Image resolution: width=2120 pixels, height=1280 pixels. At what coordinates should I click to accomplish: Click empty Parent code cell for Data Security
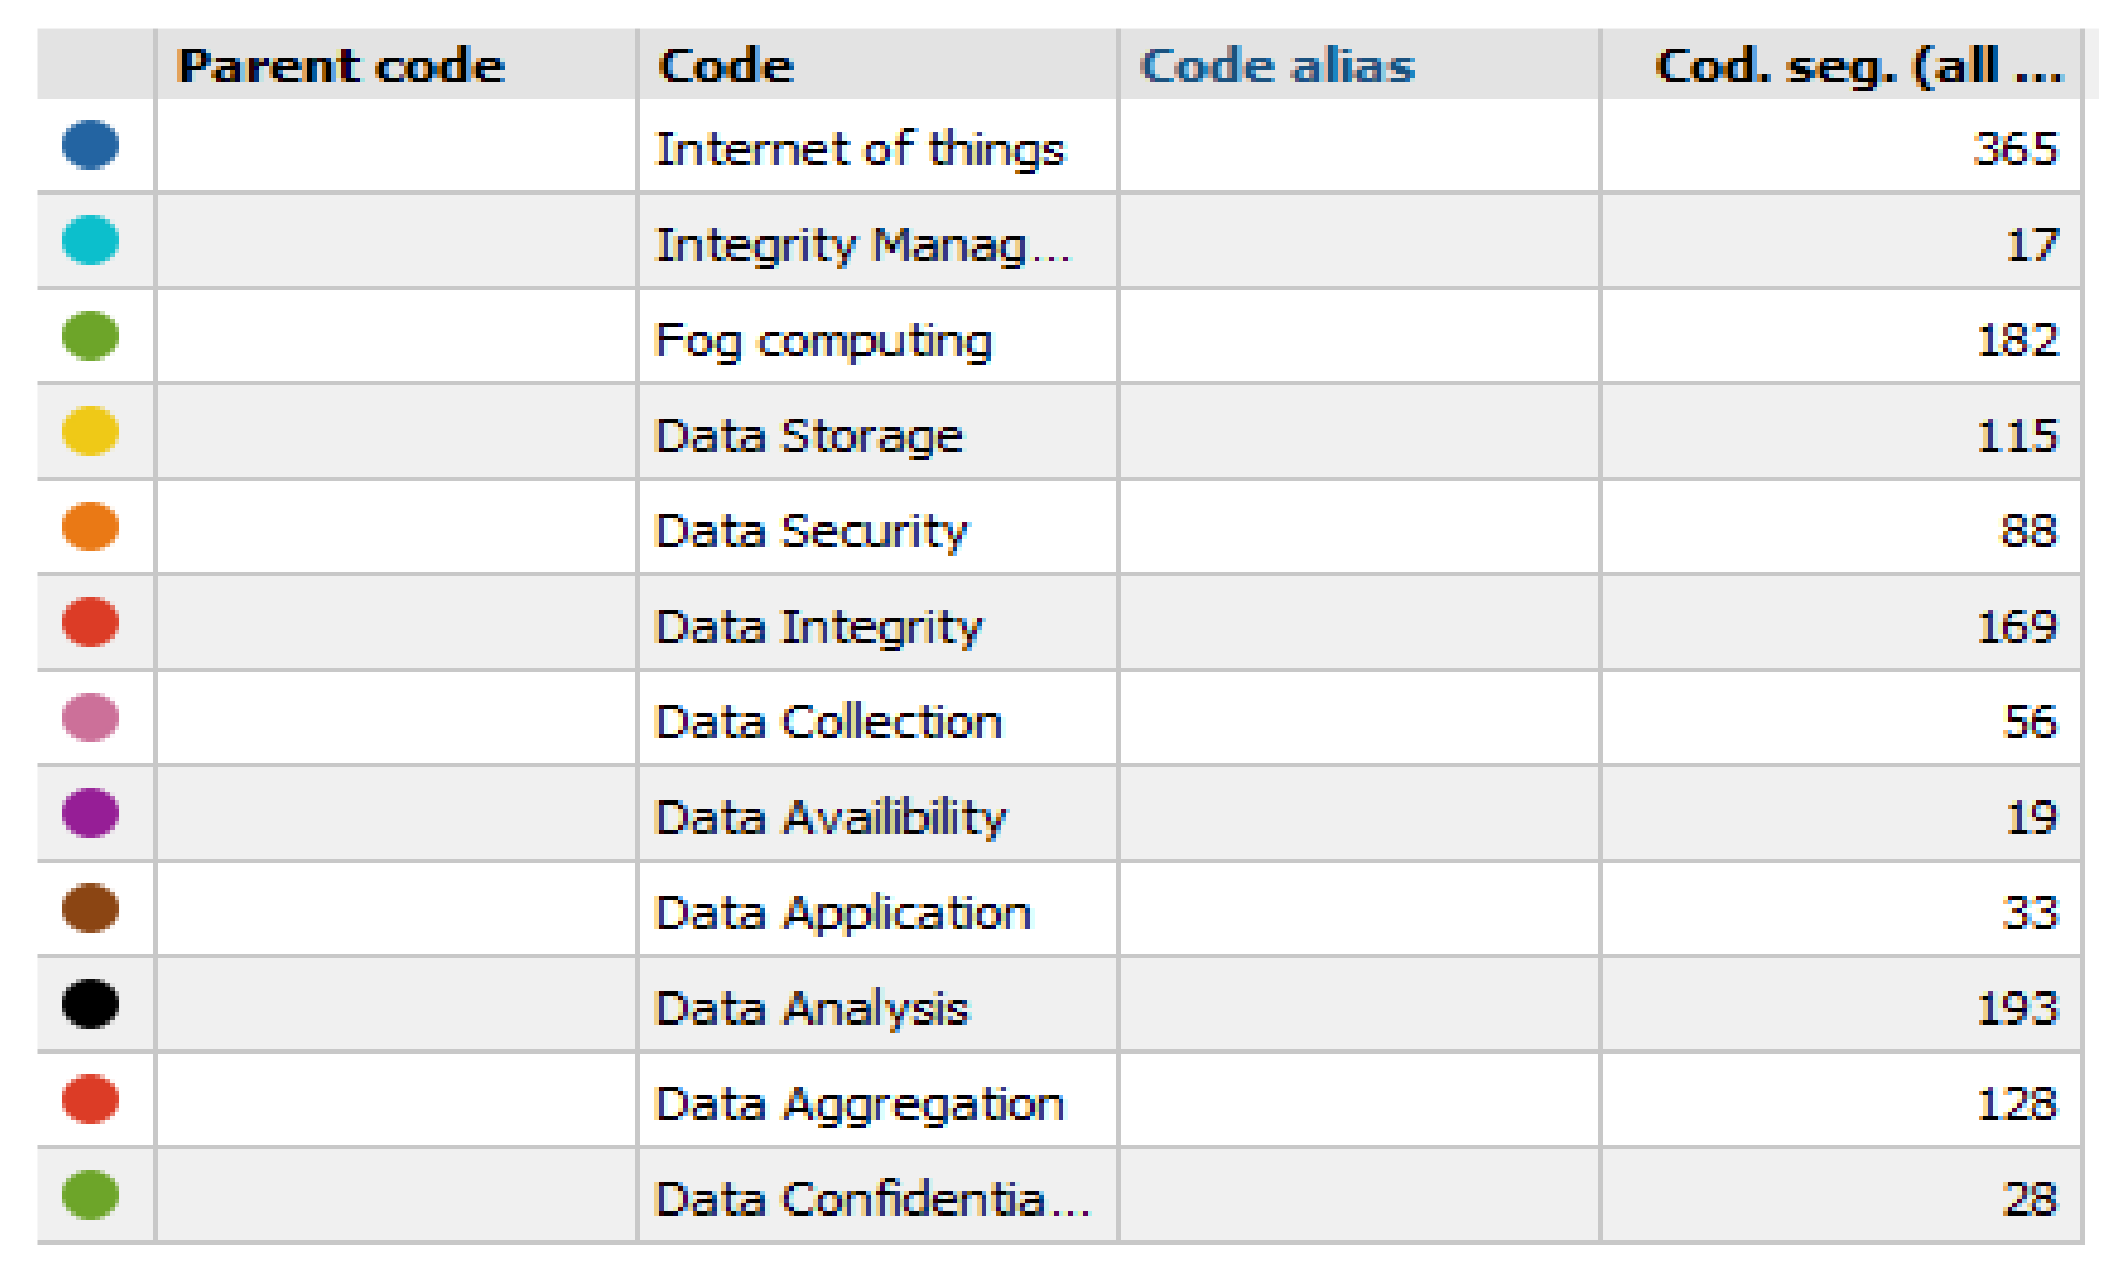point(396,530)
